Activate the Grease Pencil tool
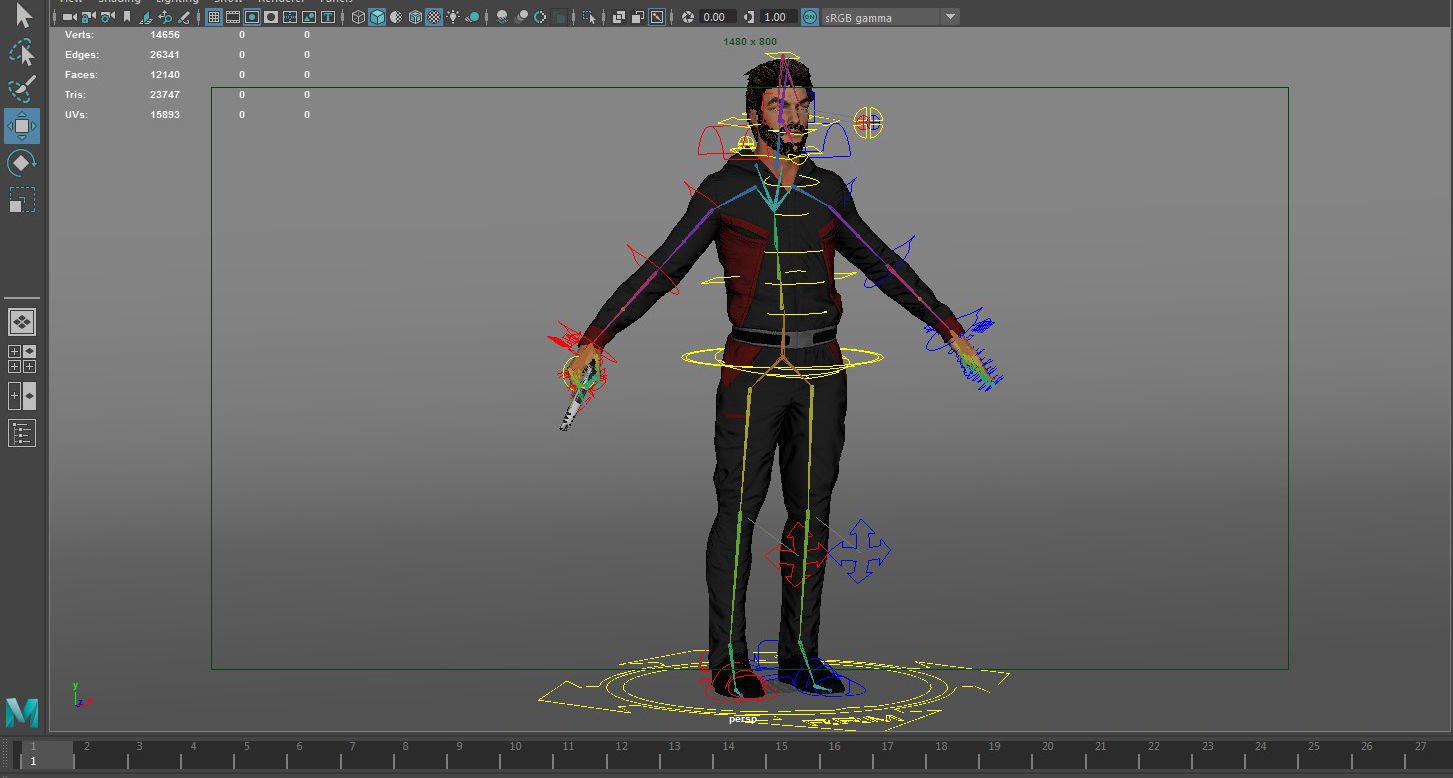 tap(184, 17)
